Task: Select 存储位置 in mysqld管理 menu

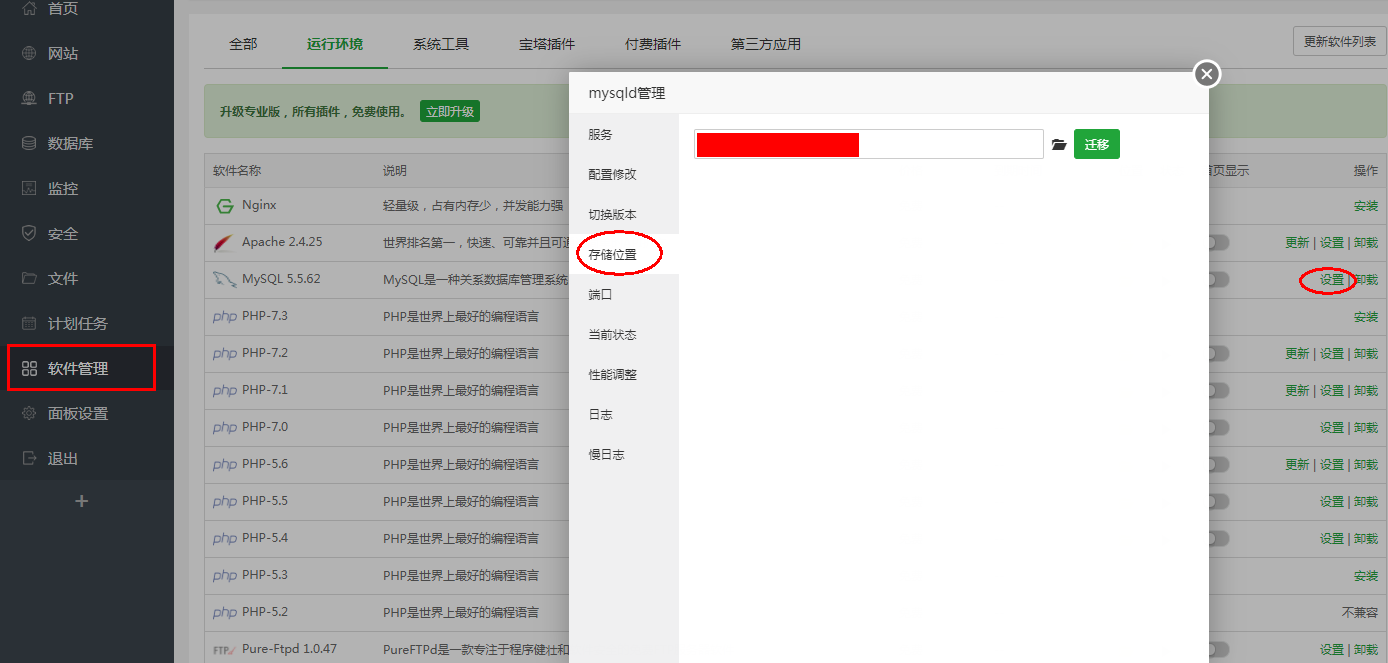Action: [624, 255]
